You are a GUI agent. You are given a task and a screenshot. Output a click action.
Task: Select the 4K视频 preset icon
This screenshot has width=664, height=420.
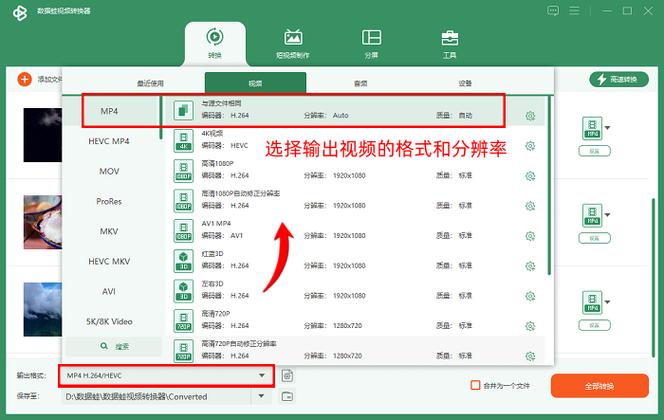click(183, 141)
